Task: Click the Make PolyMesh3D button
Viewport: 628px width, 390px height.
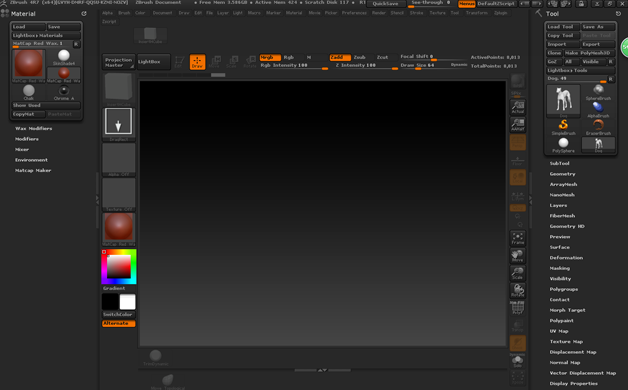Action: [589, 53]
